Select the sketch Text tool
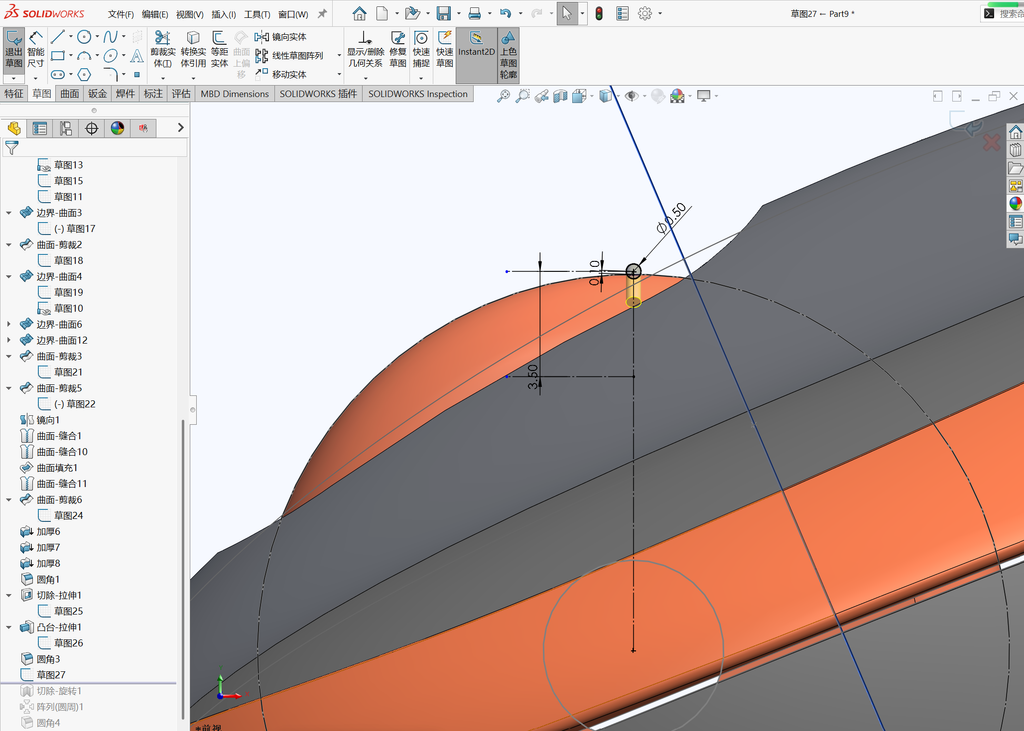The image size is (1024, 731). click(136, 56)
